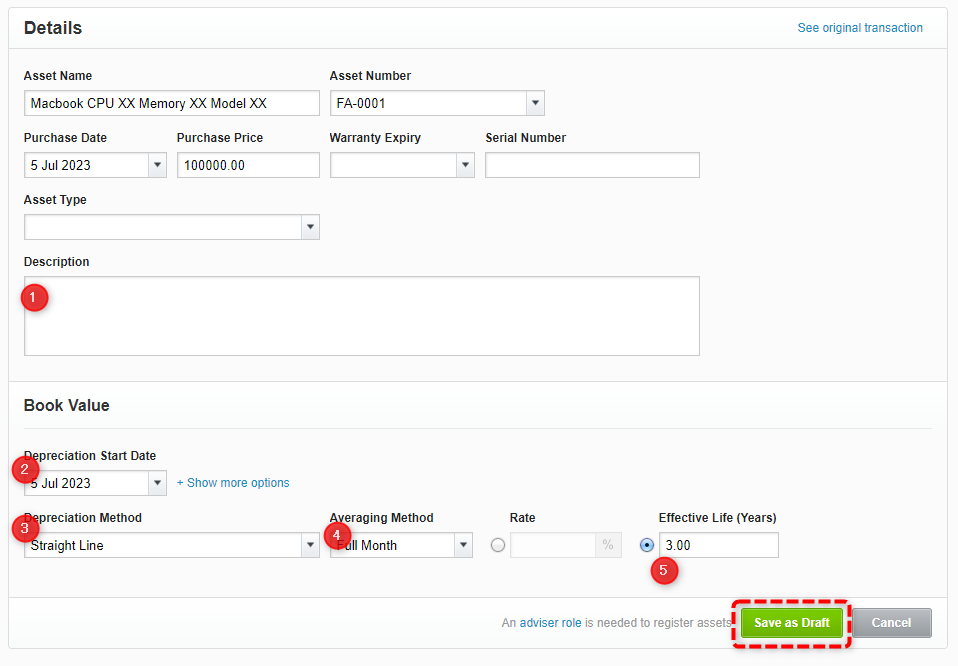Focus the Serial Number text field
The height and width of the screenshot is (666, 958).
tap(592, 165)
